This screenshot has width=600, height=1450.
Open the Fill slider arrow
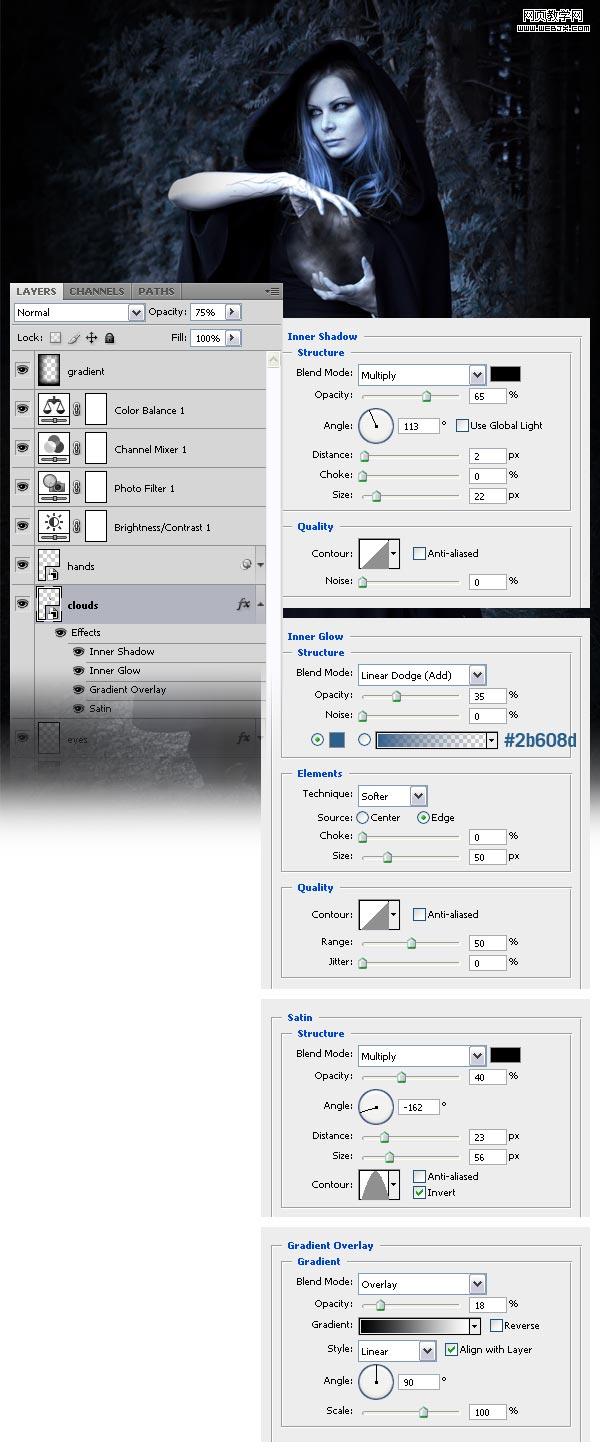[x=233, y=338]
